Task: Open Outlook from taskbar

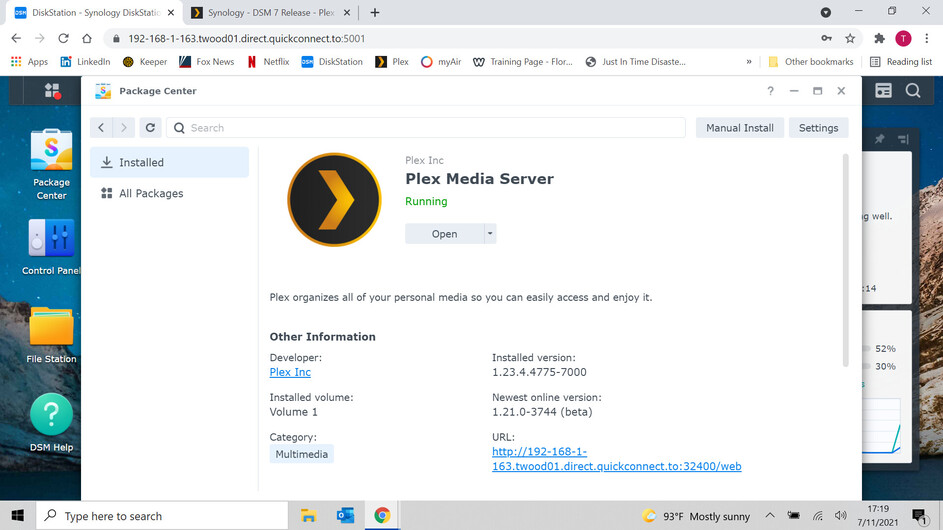Action: (345, 516)
